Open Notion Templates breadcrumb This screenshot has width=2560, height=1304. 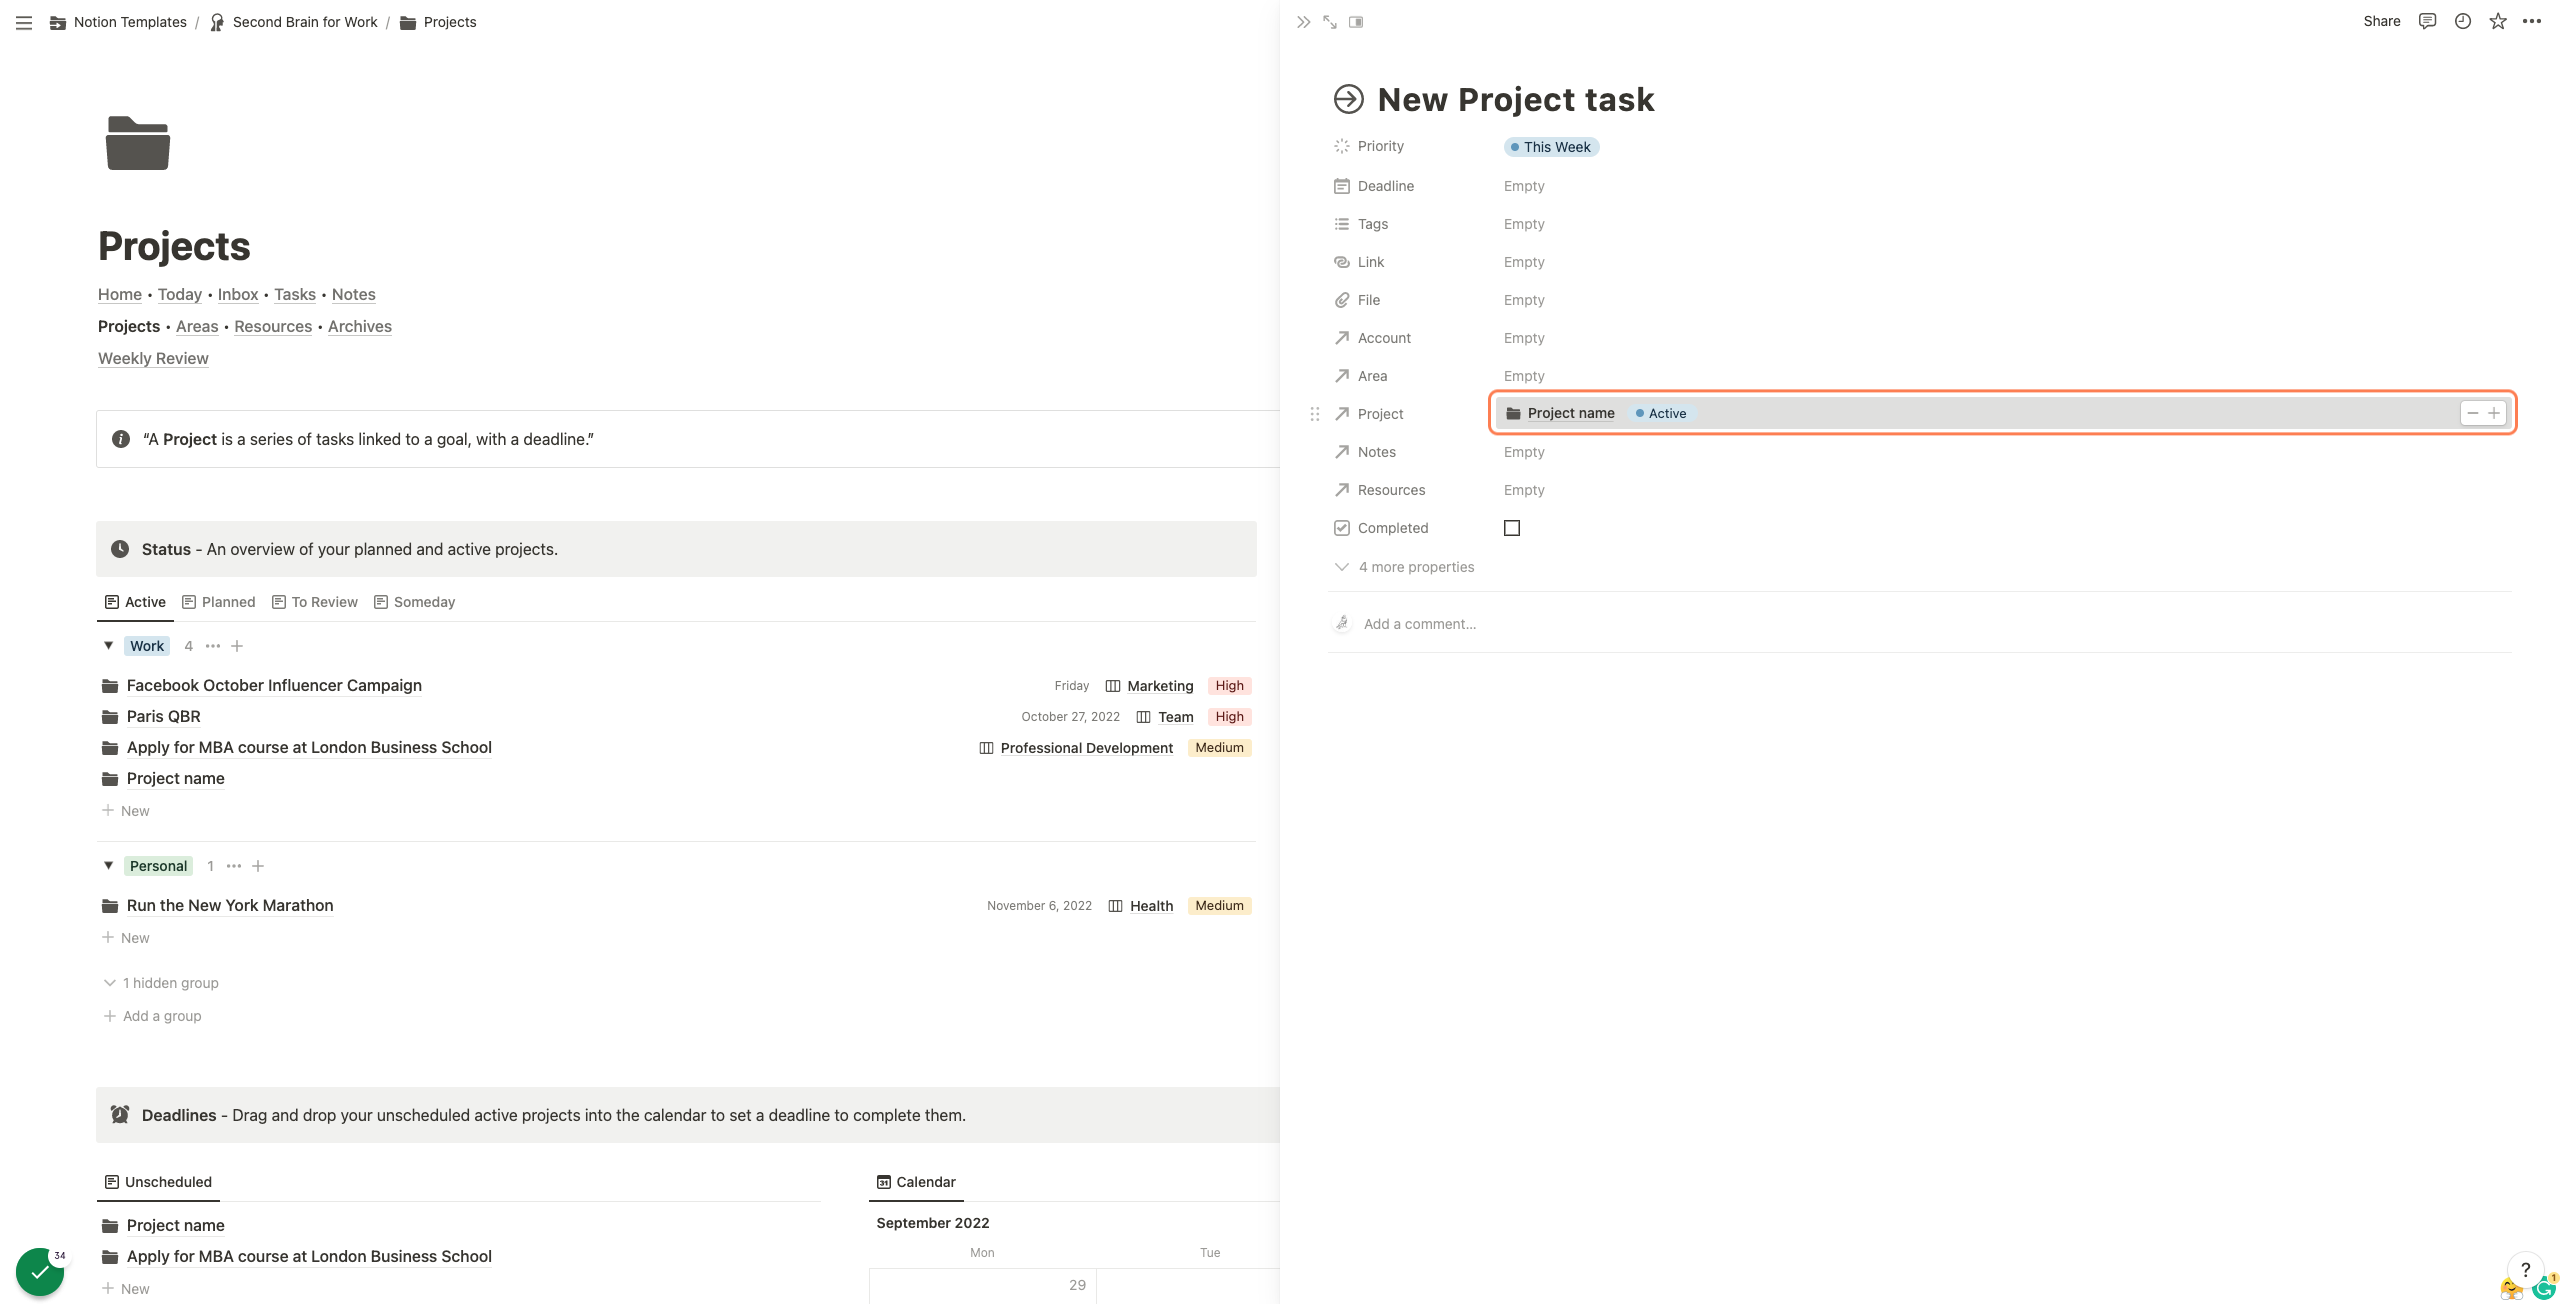(x=118, y=22)
